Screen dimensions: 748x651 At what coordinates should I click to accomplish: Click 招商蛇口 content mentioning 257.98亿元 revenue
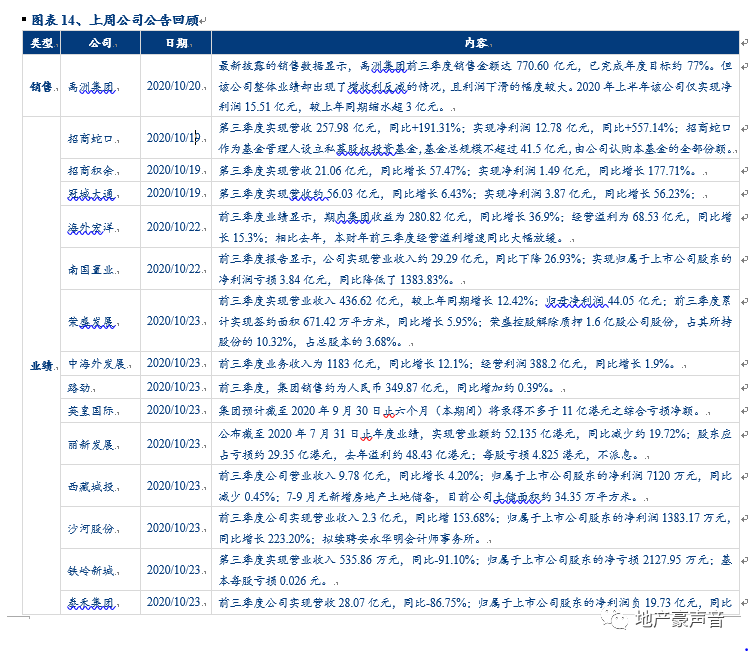[475, 138]
